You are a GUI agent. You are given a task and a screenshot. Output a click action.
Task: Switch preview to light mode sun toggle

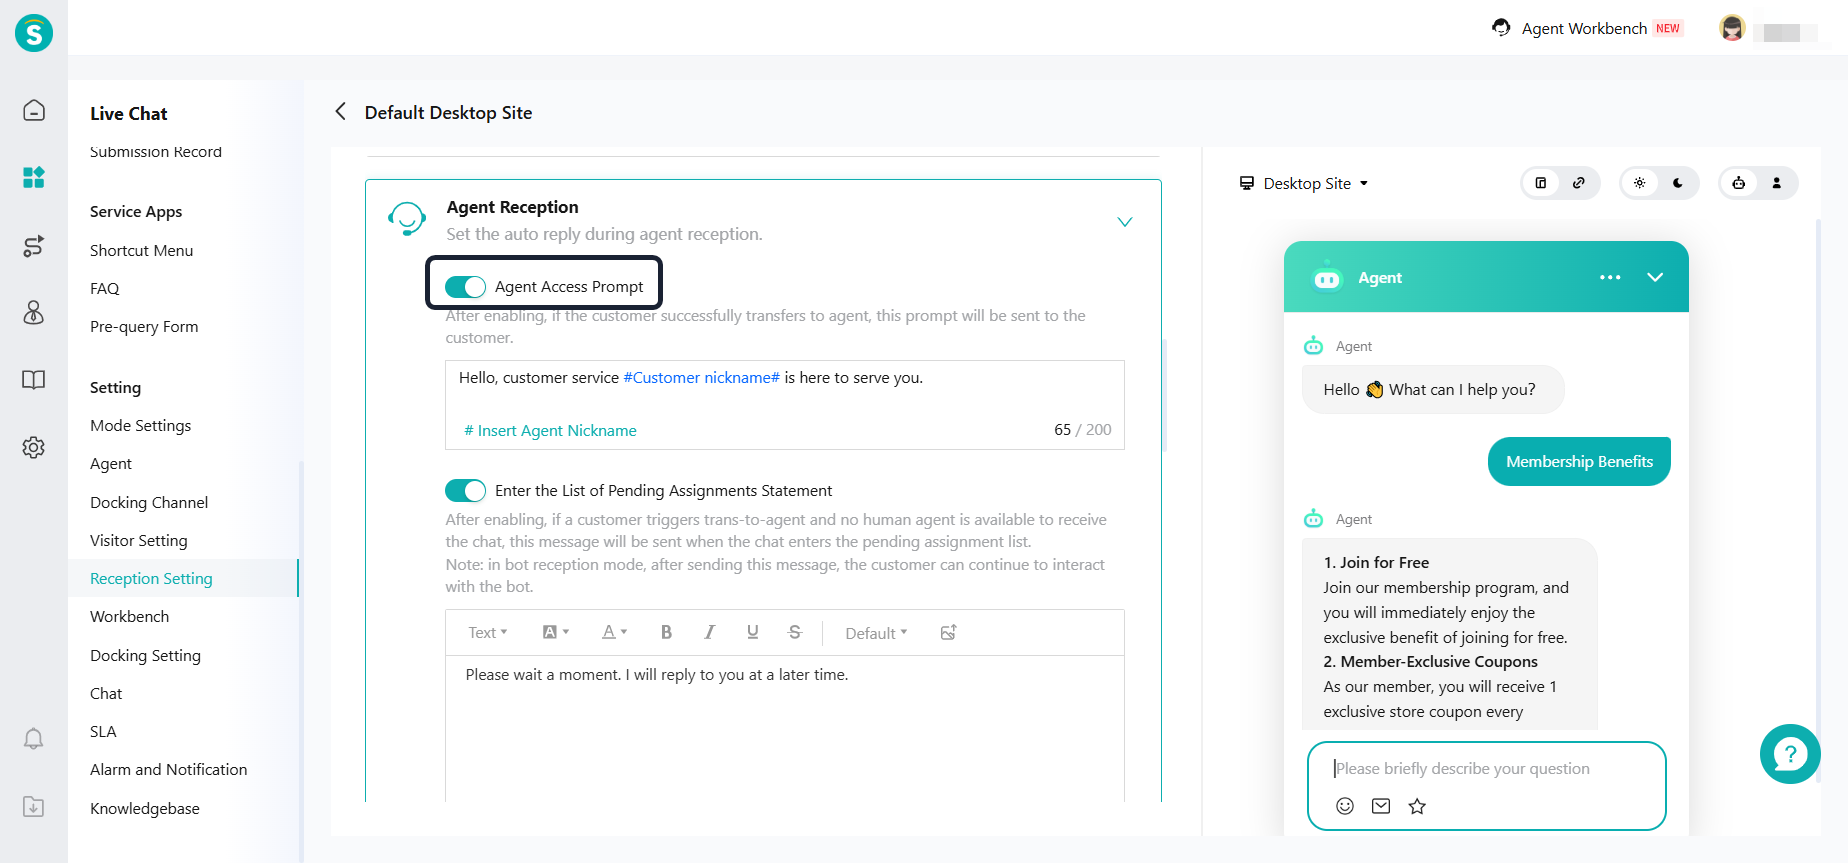click(1640, 183)
